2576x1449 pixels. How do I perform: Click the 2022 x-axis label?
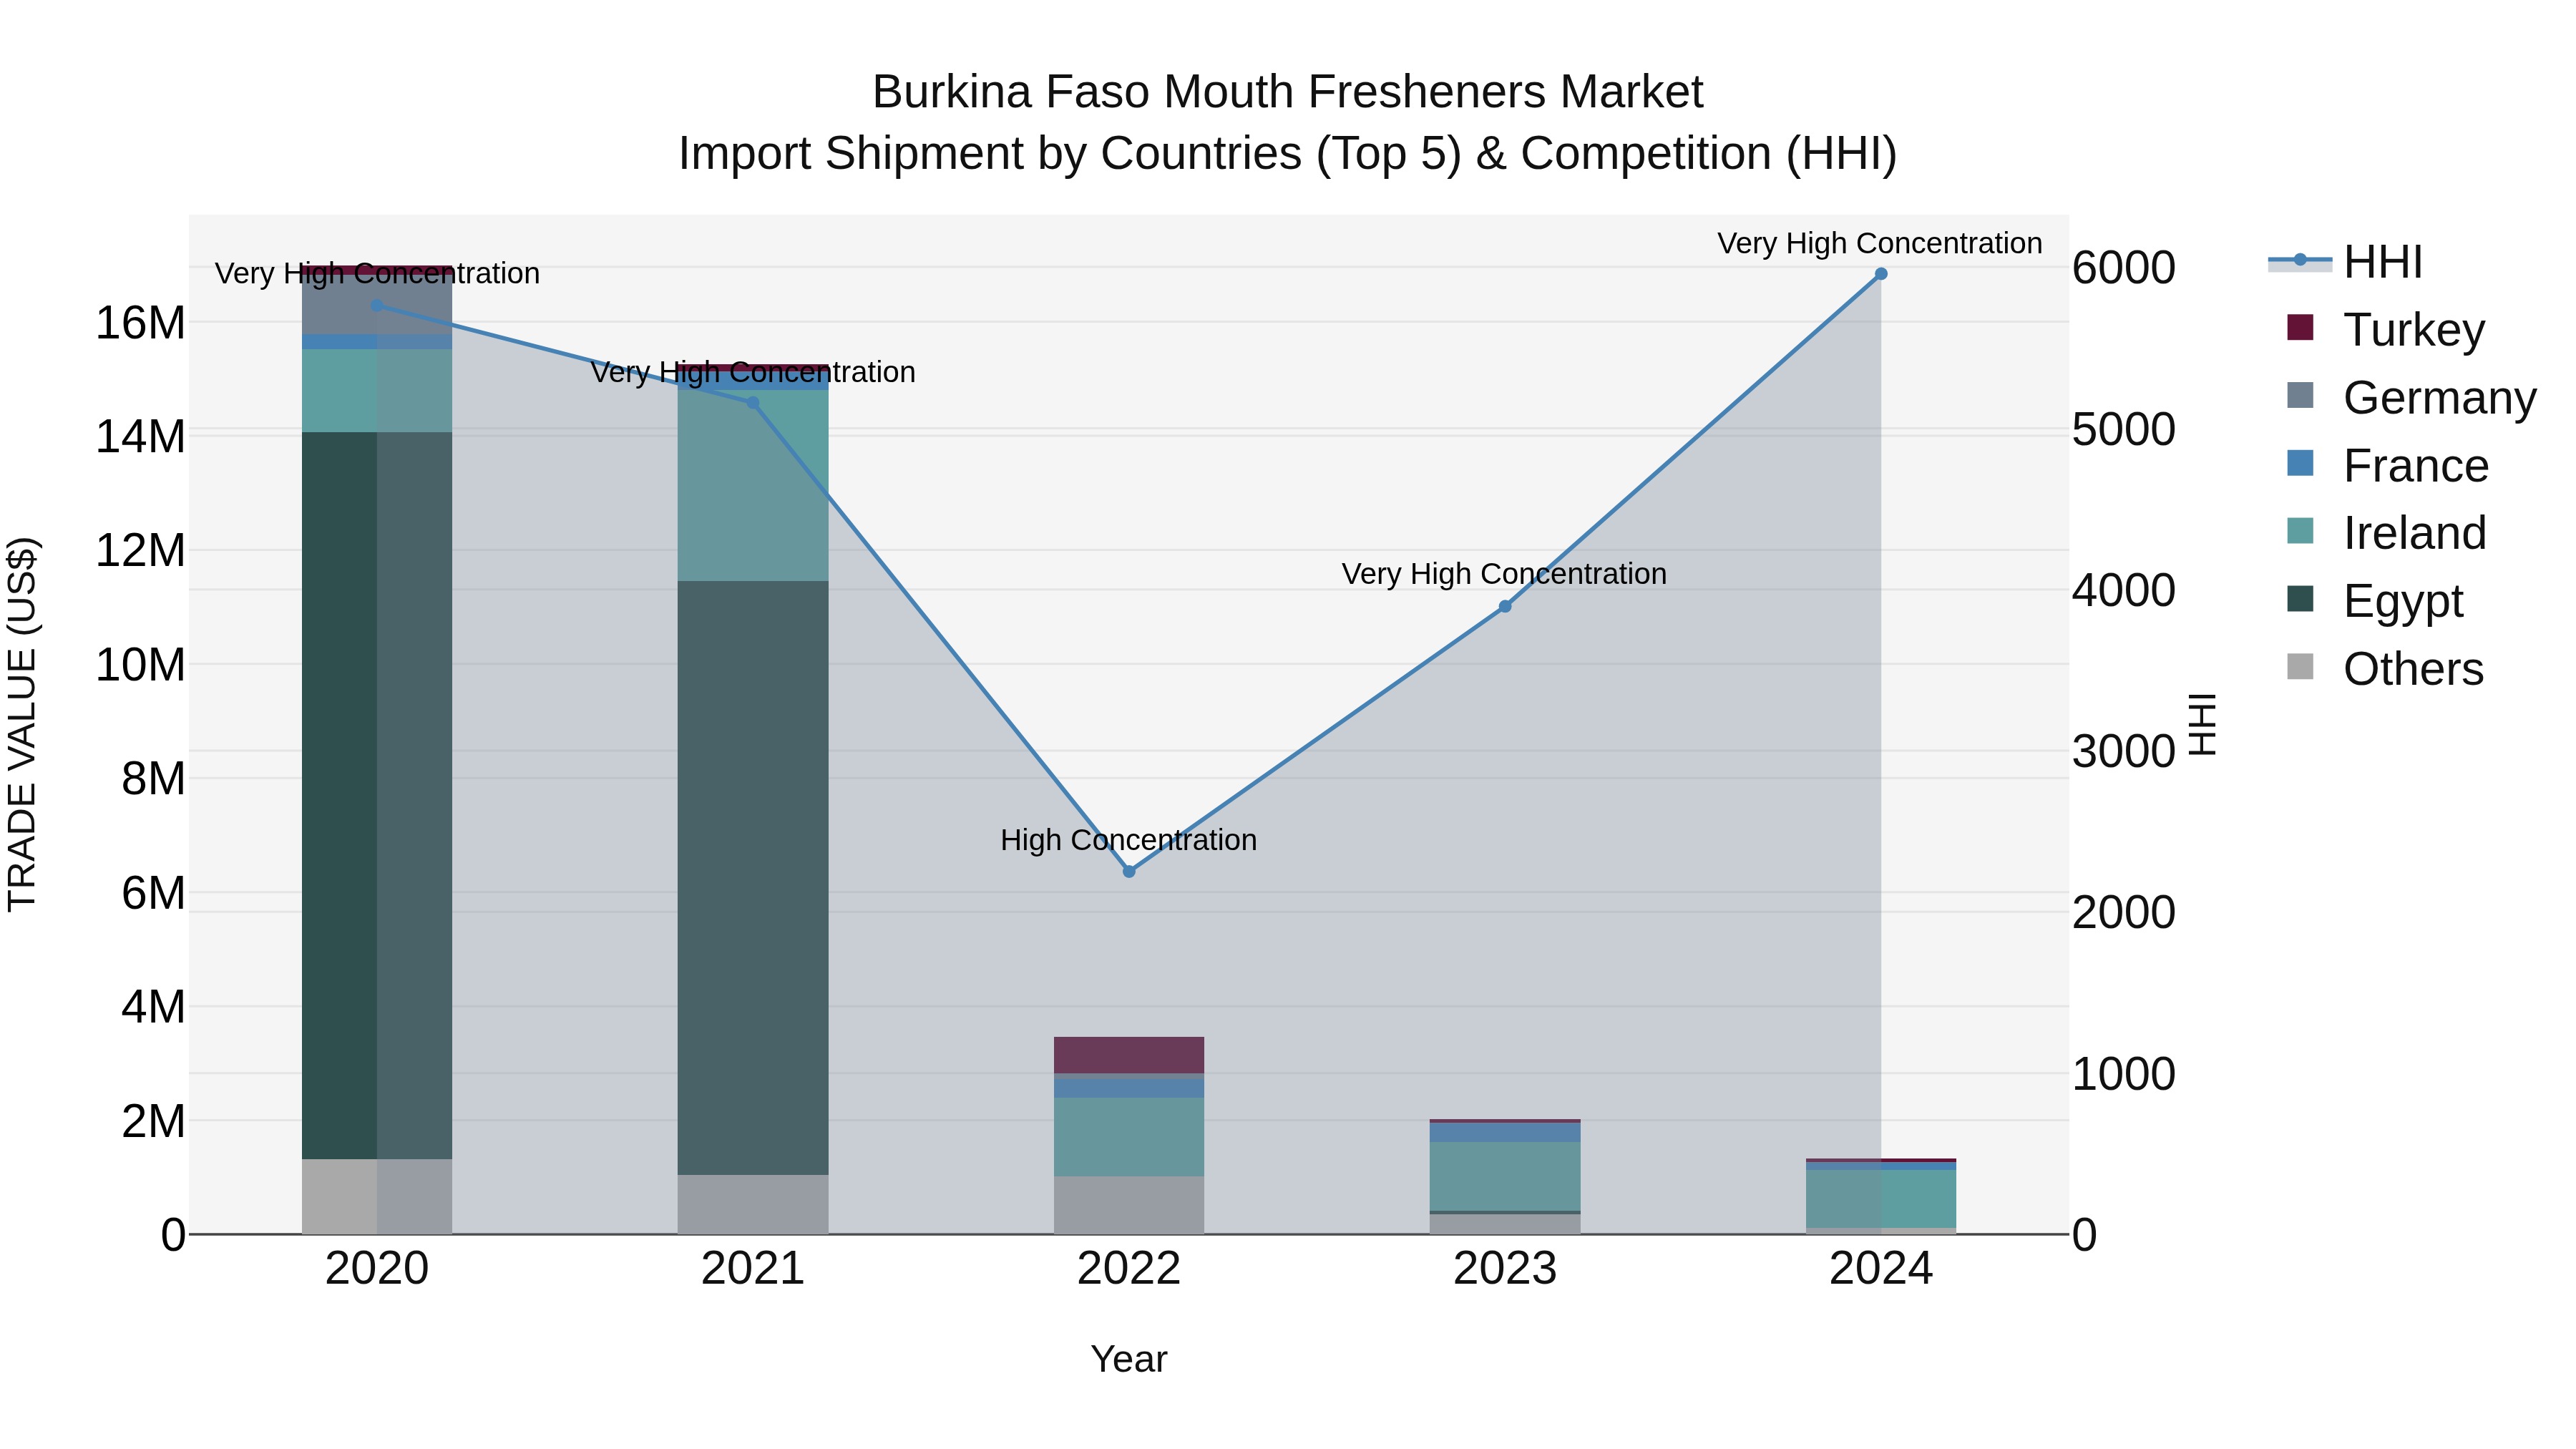point(1129,1269)
